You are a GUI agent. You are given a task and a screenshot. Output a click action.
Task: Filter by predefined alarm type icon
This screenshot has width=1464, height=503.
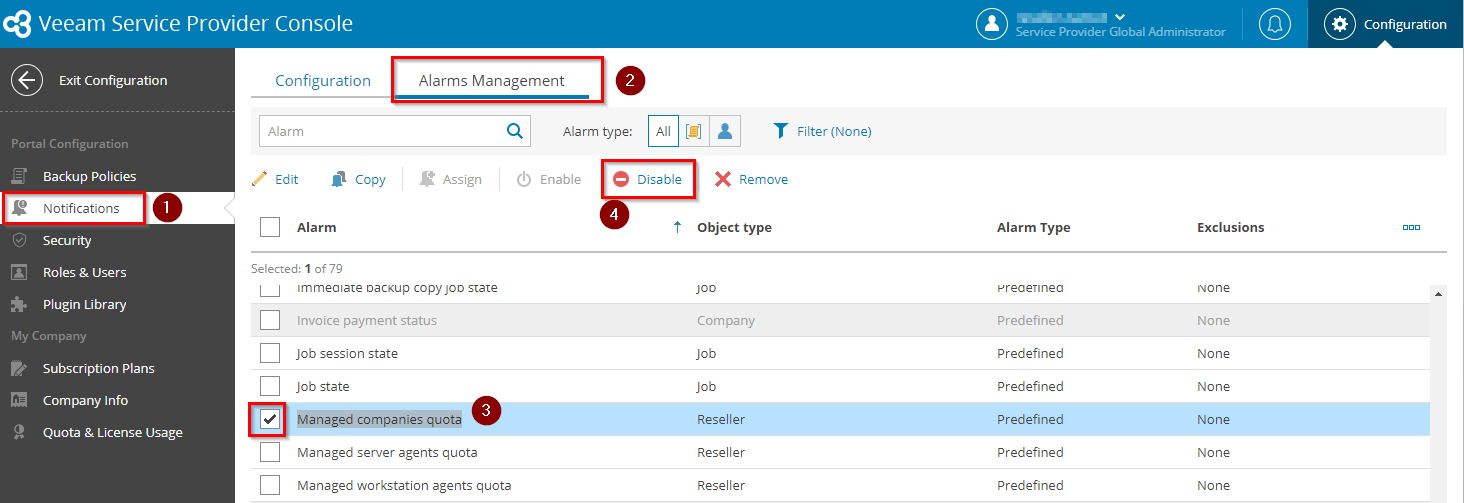(x=694, y=131)
